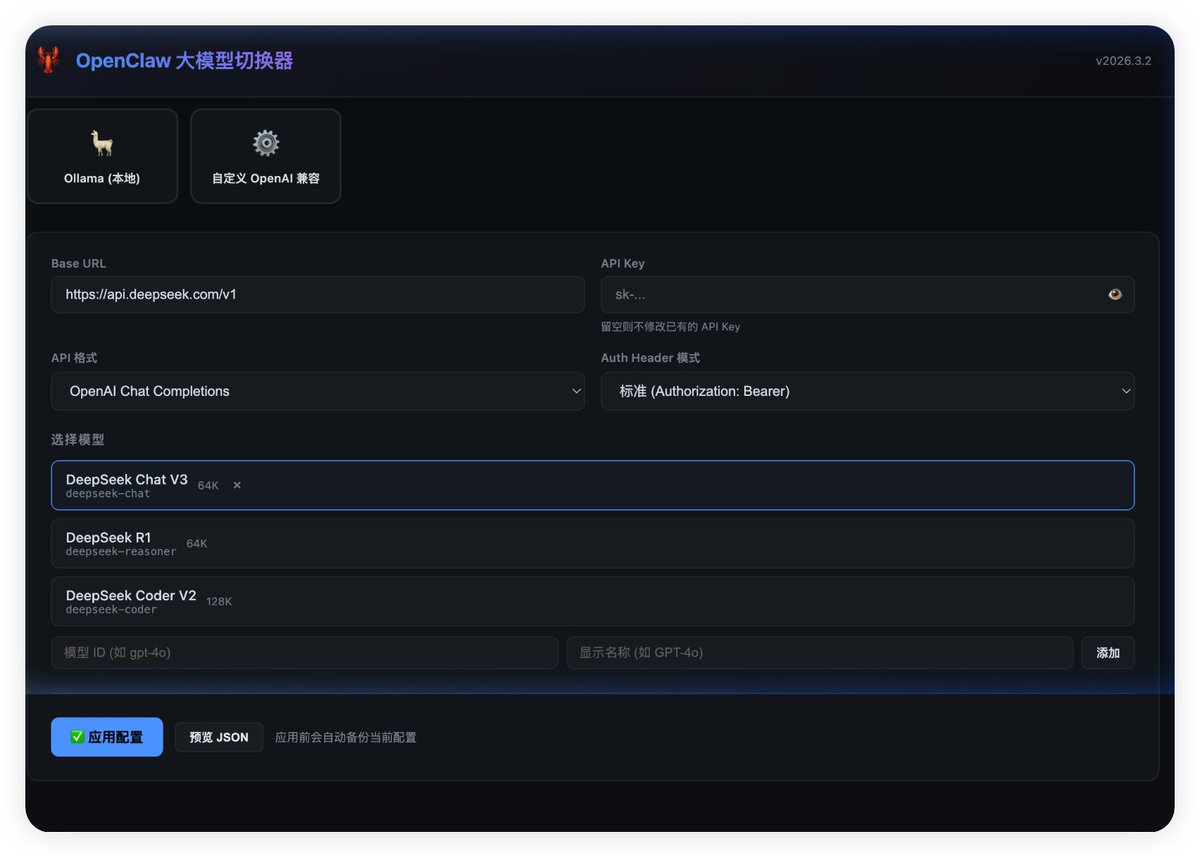Click the v2026.3.2 version text
This screenshot has width=1200, height=858.
[1123, 61]
